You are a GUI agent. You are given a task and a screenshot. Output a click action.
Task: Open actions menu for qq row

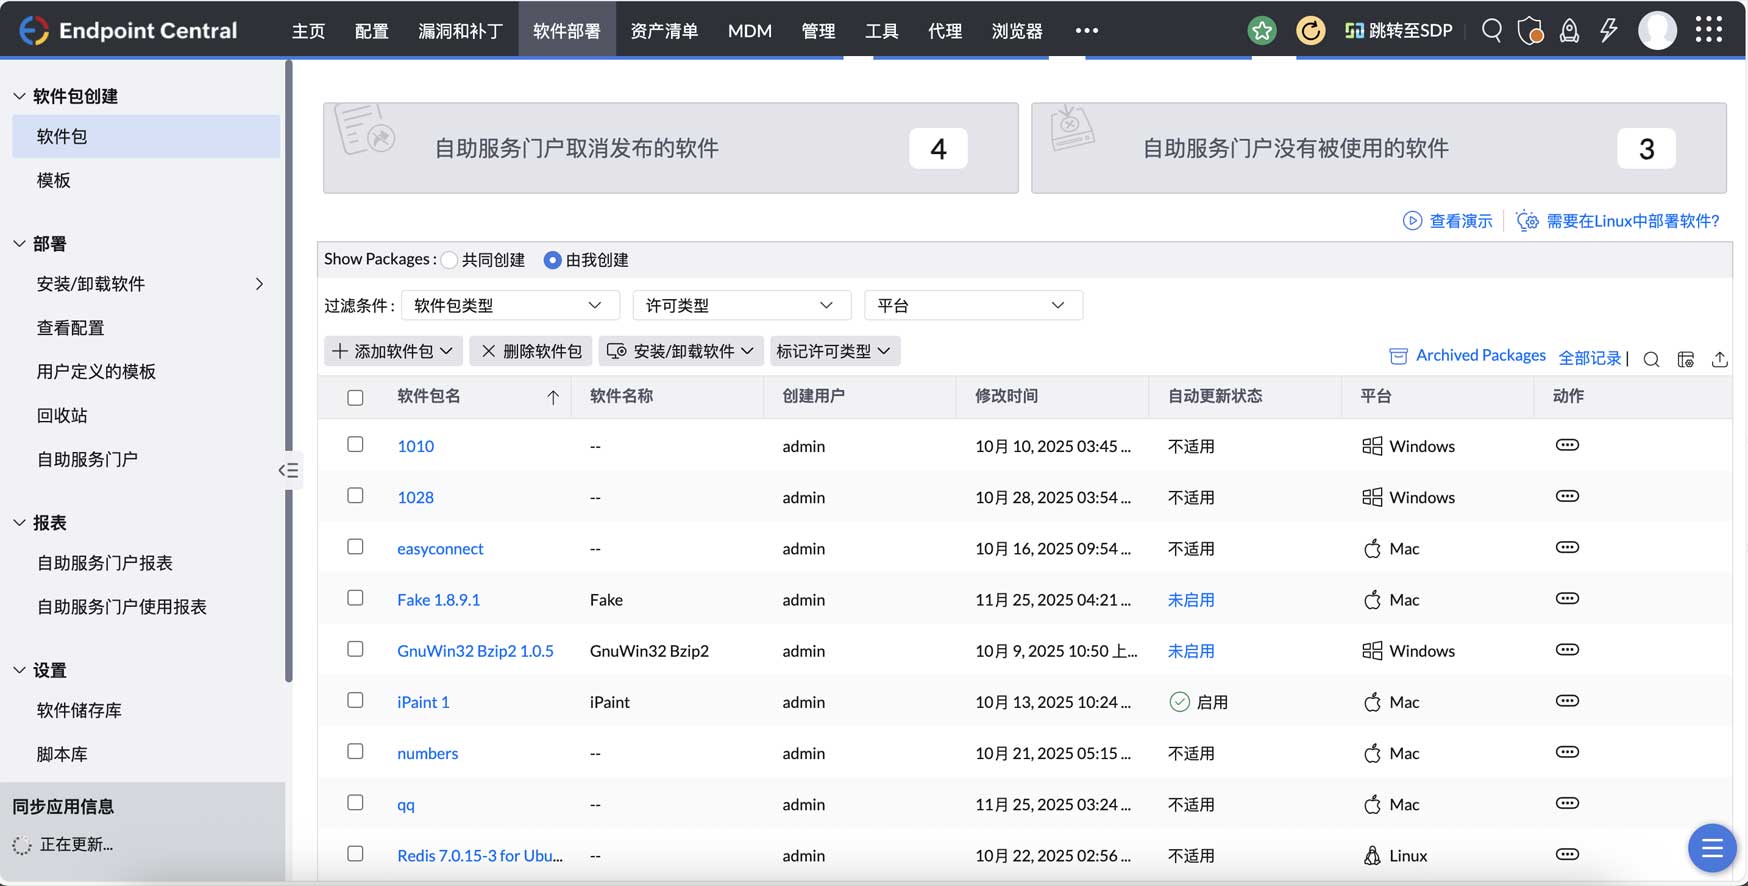(x=1567, y=803)
